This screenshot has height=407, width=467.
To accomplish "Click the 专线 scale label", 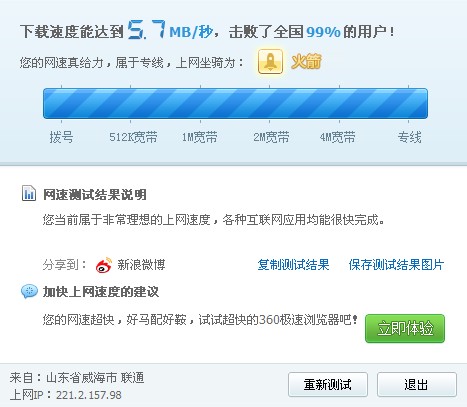I will 410,137.
